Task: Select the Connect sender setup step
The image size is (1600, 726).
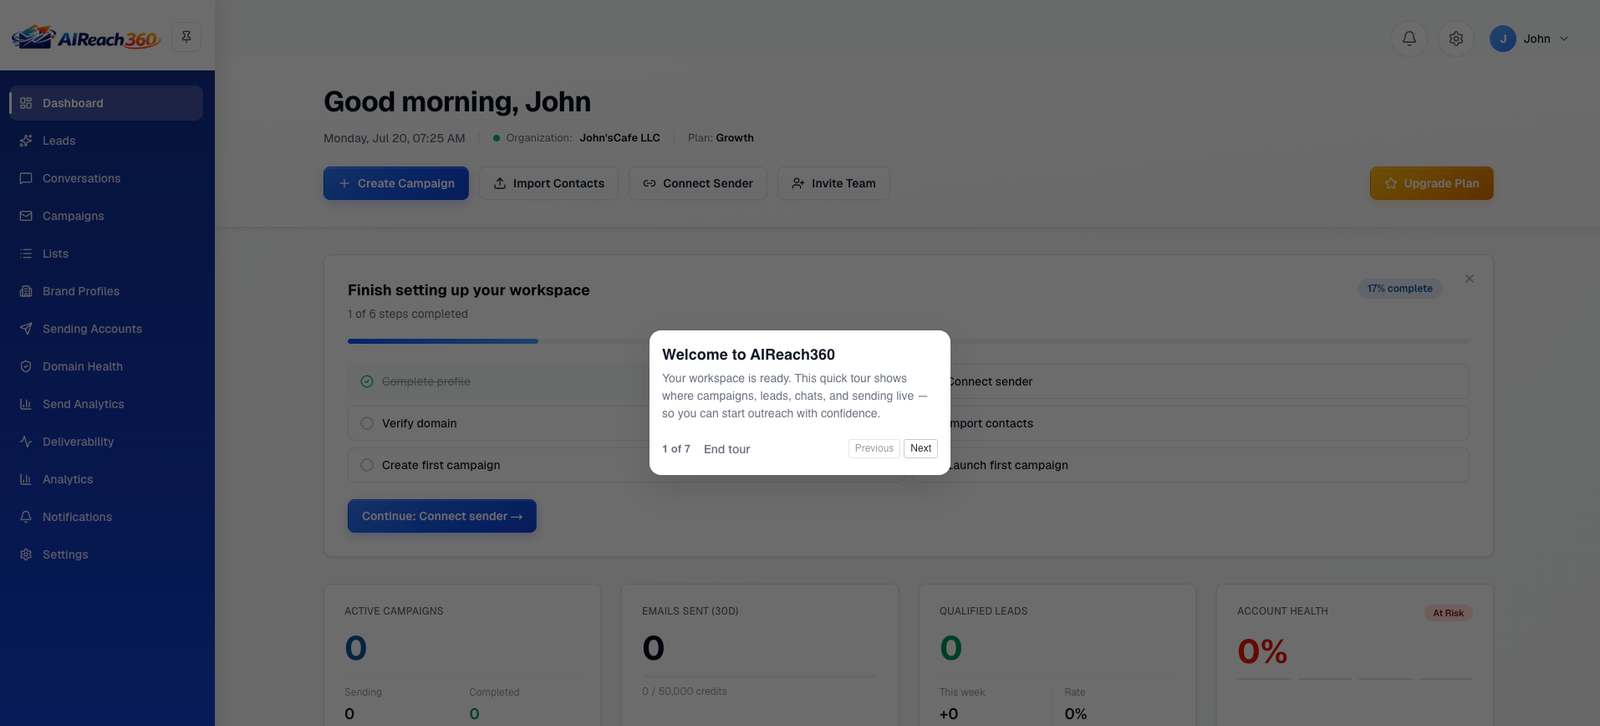Action: pos(1190,381)
